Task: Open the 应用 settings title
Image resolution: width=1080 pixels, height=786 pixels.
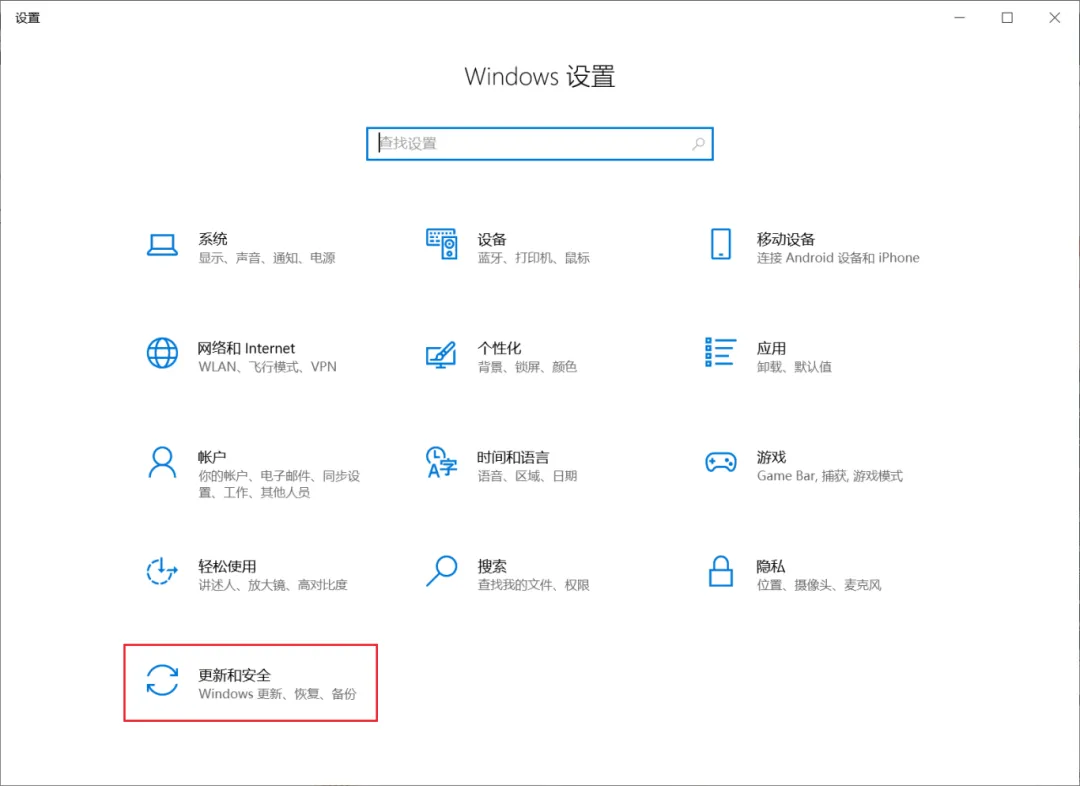Action: 771,348
